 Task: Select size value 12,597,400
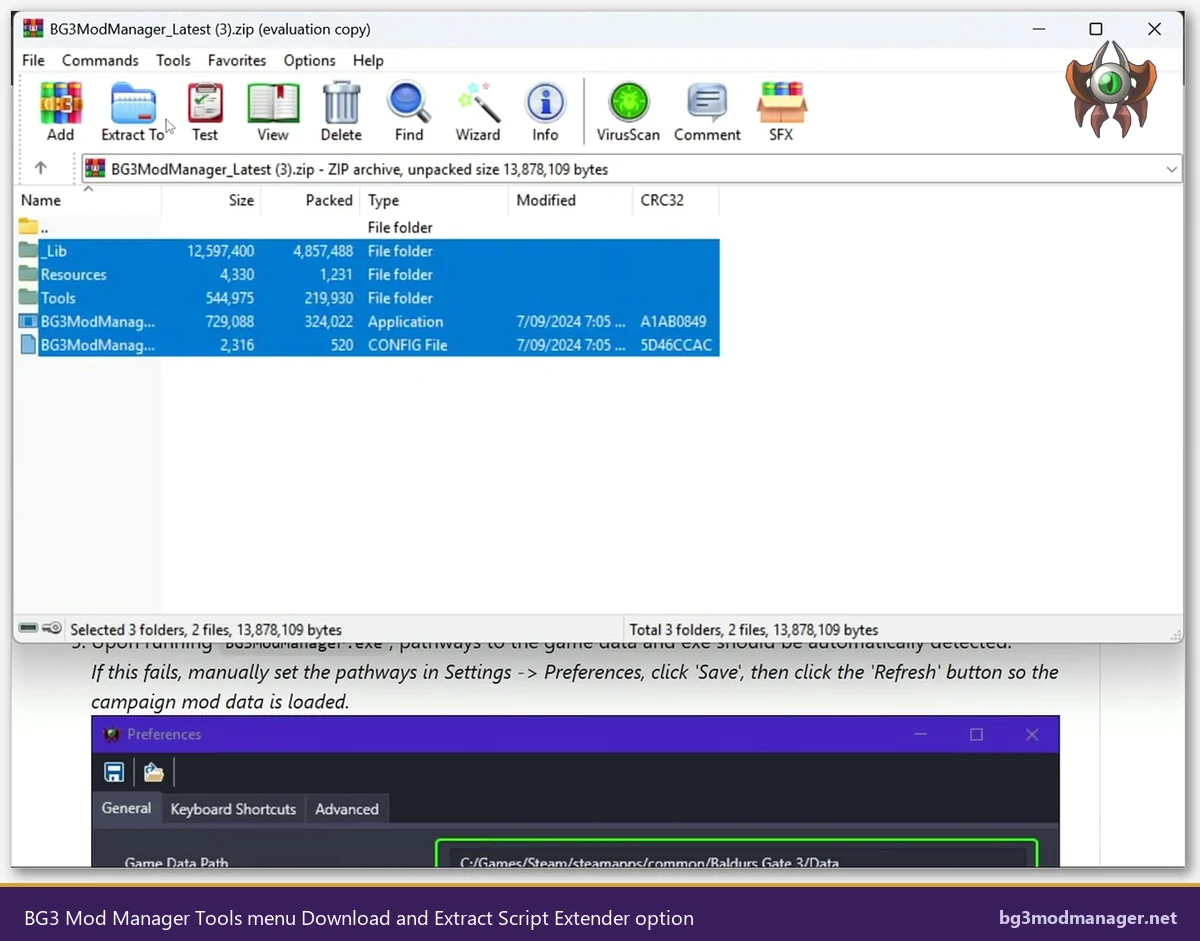pyautogui.click(x=220, y=251)
